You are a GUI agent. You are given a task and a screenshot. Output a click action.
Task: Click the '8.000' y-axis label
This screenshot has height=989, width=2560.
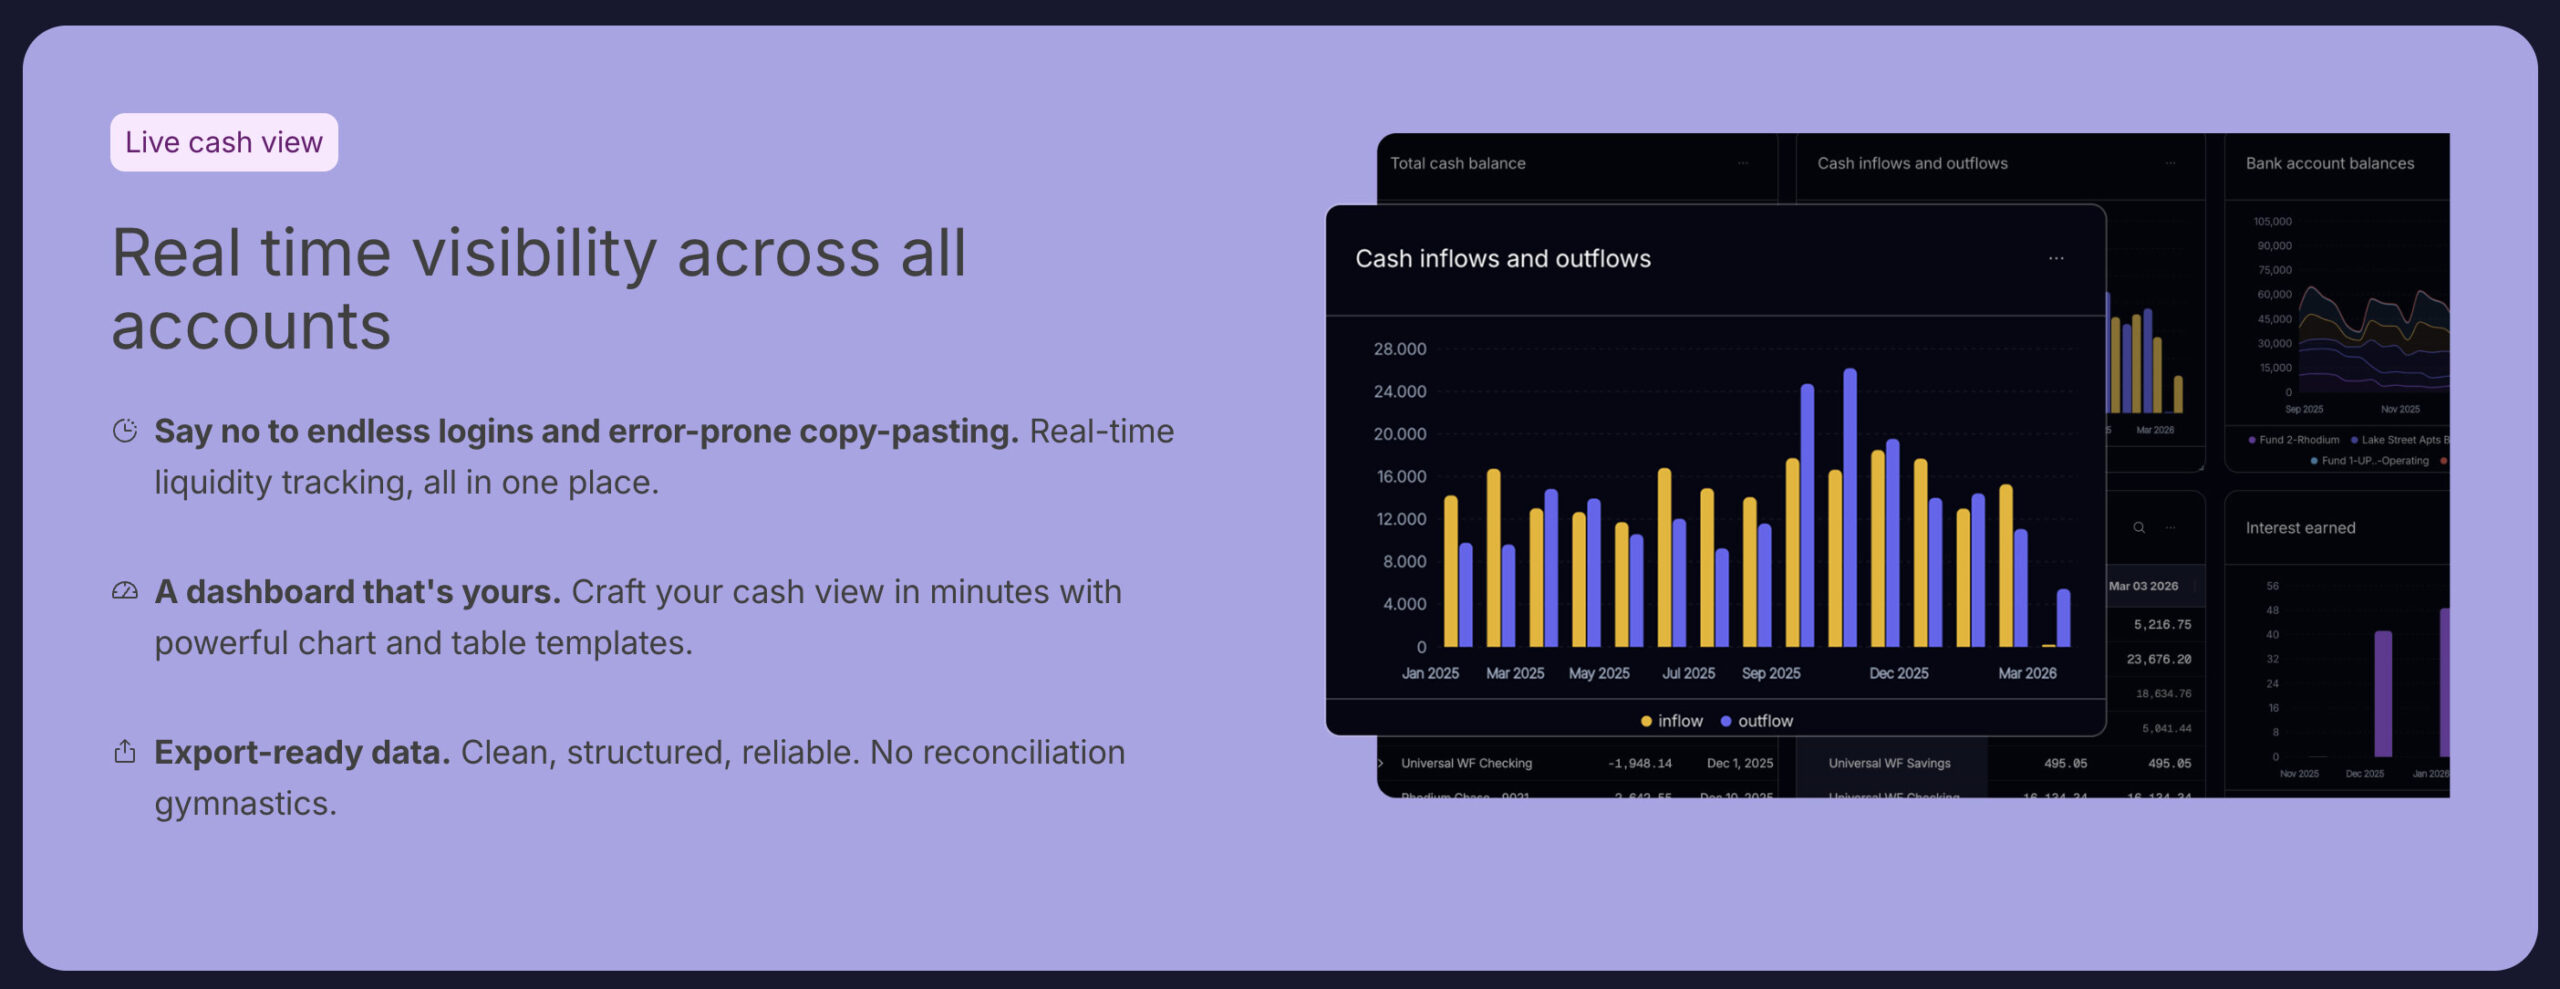pyautogui.click(x=1404, y=561)
